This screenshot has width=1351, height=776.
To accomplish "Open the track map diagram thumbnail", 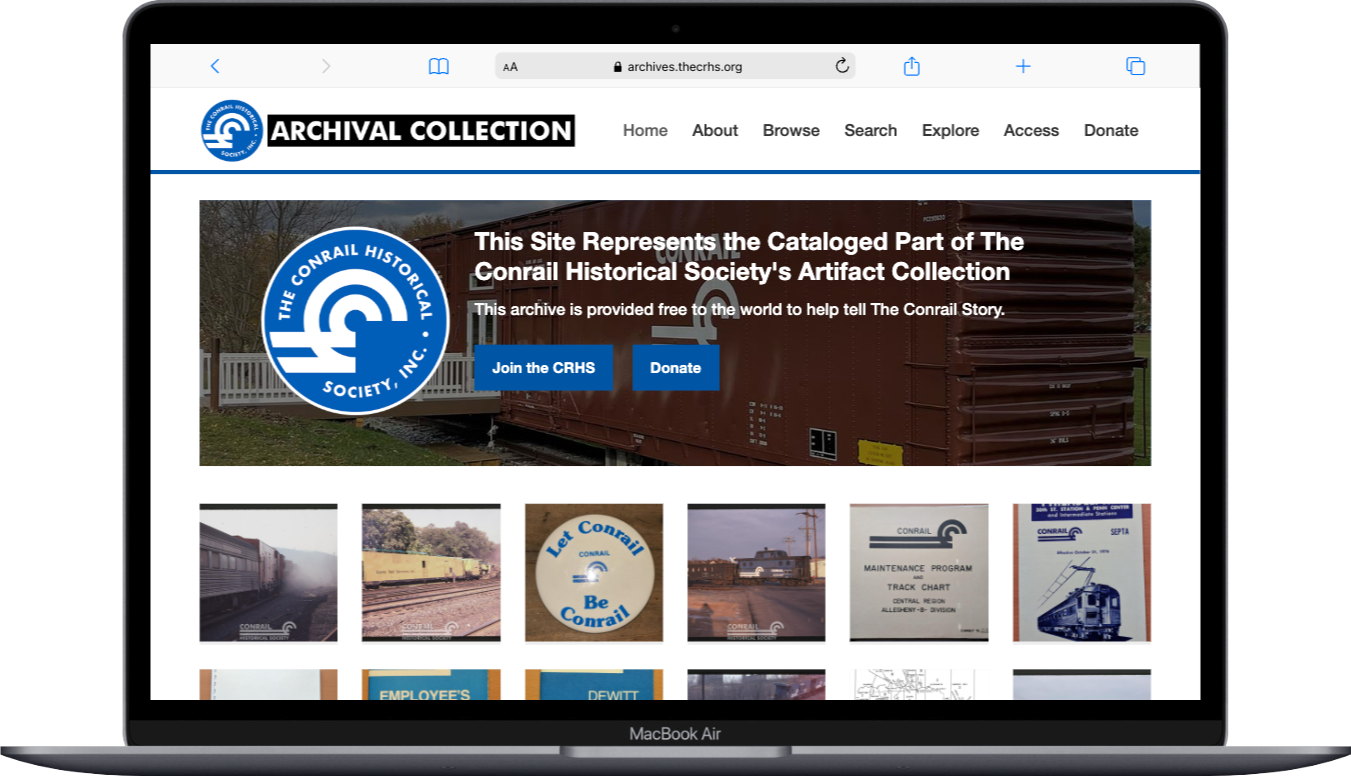I will pos(919,685).
